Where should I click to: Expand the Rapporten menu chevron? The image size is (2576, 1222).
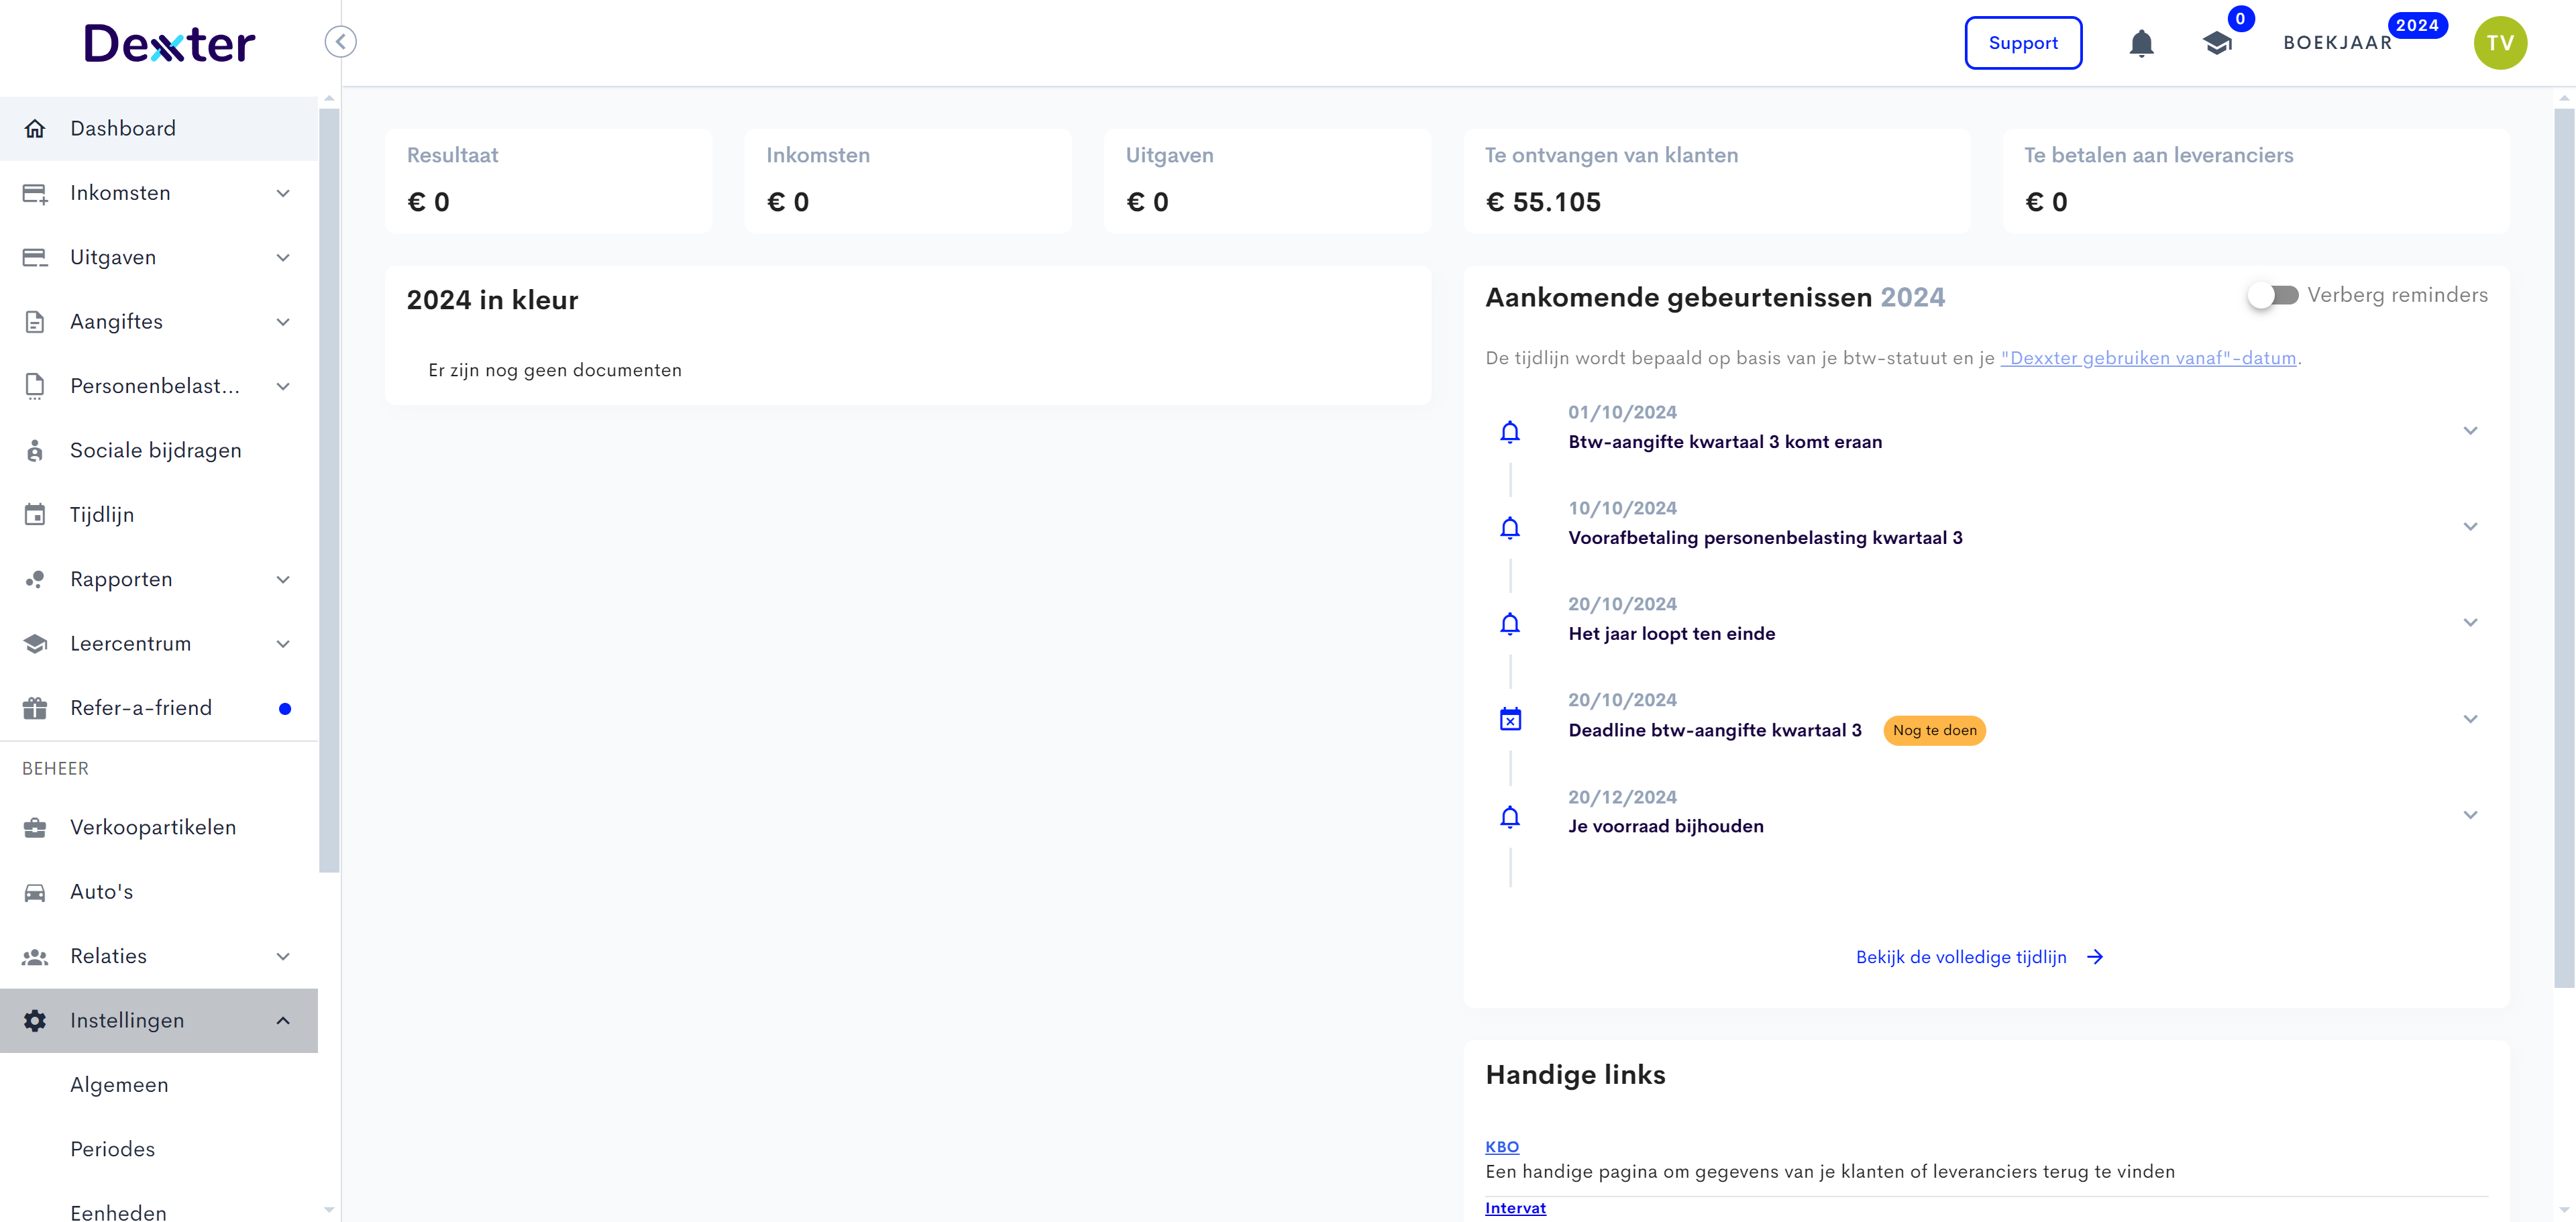click(x=283, y=580)
